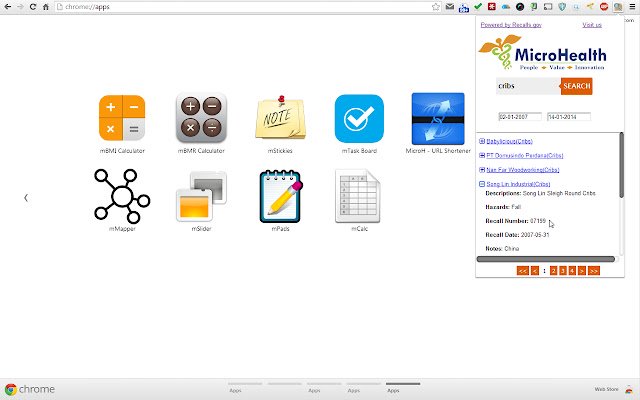Screen dimensions: 640x400
Task: Open the mStickies note app
Action: point(280,118)
